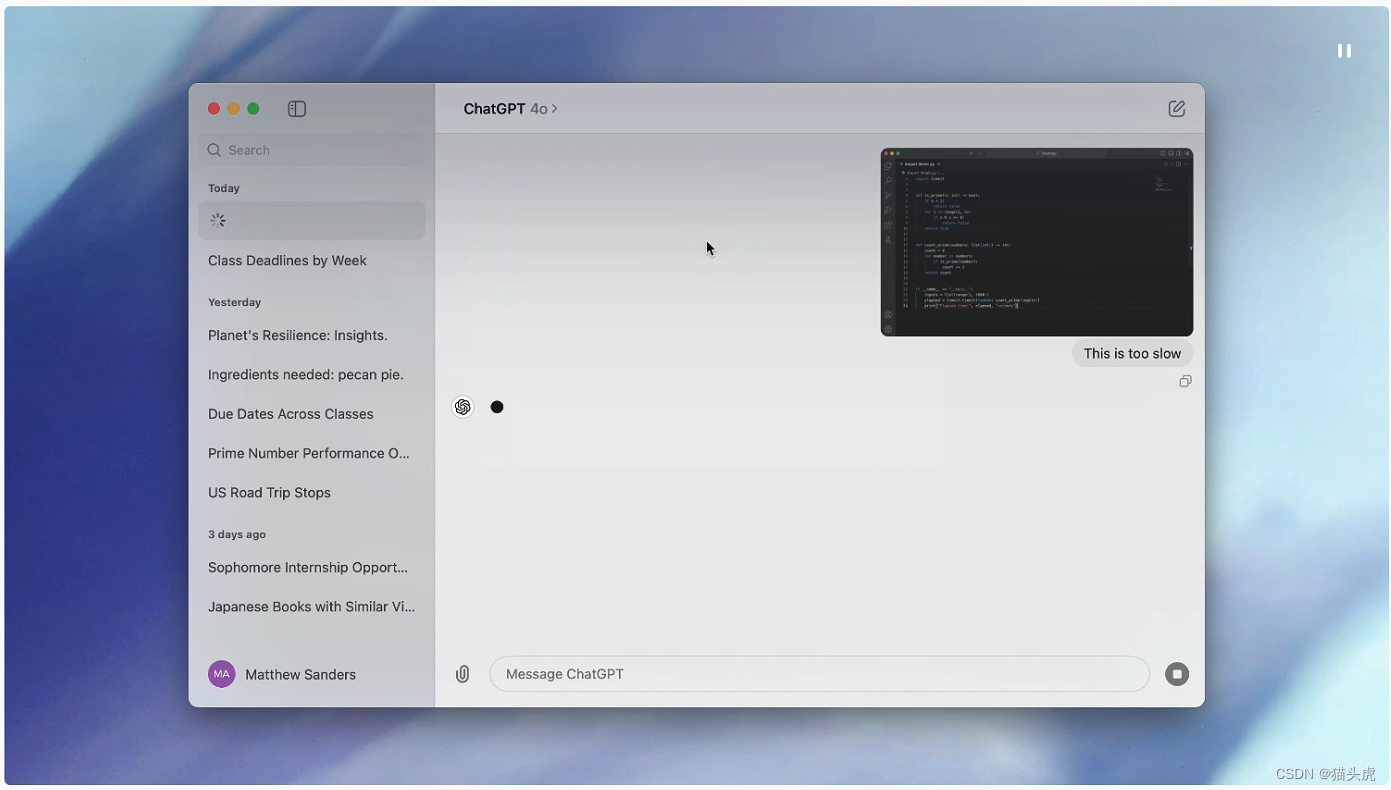The width and height of the screenshot is (1391, 790).
Task: Copy the 'This is too slow' message
Action: [1185, 381]
